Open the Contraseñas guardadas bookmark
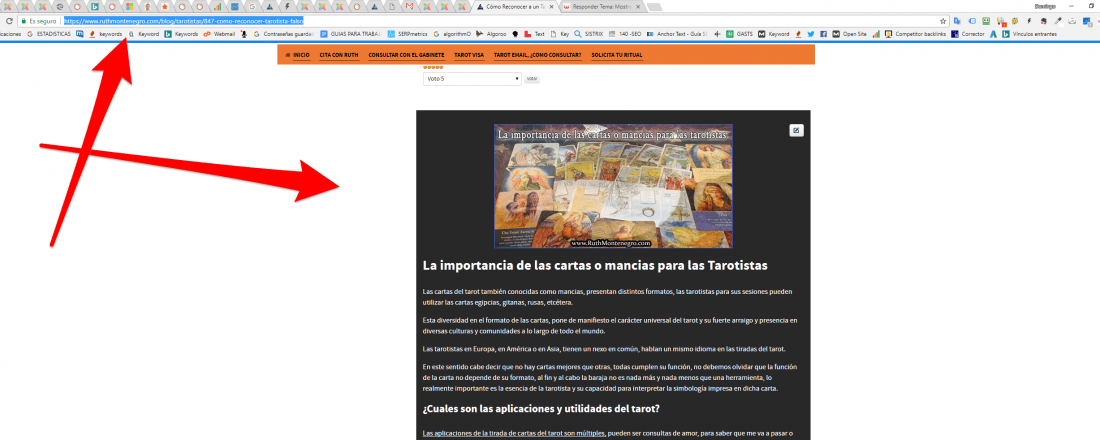Image resolution: width=1100 pixels, height=440 pixels. (x=284, y=34)
